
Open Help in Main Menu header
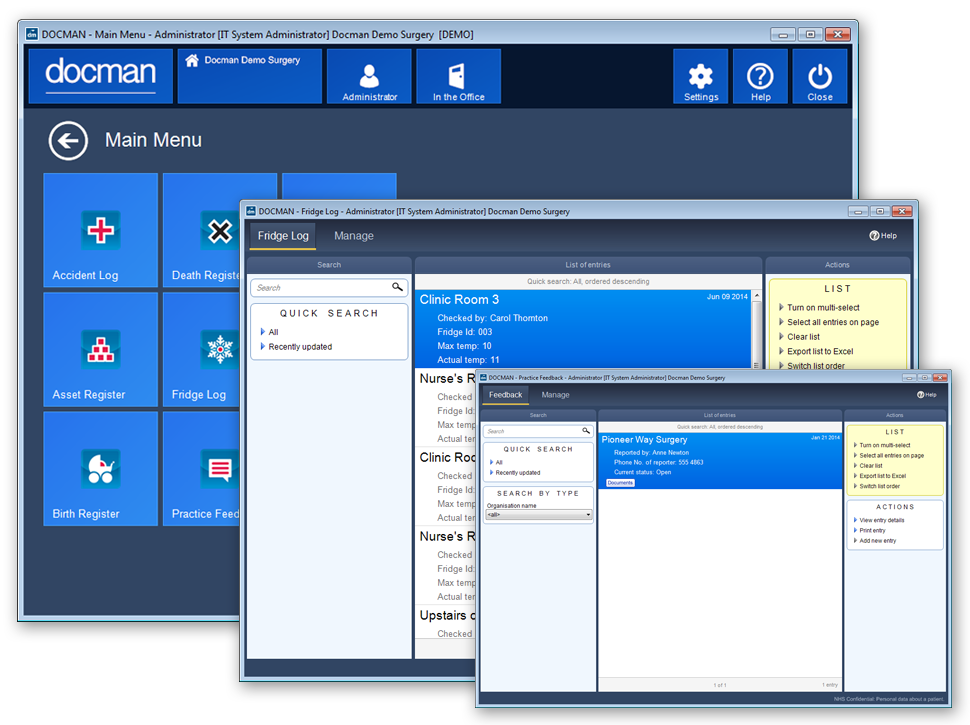760,76
